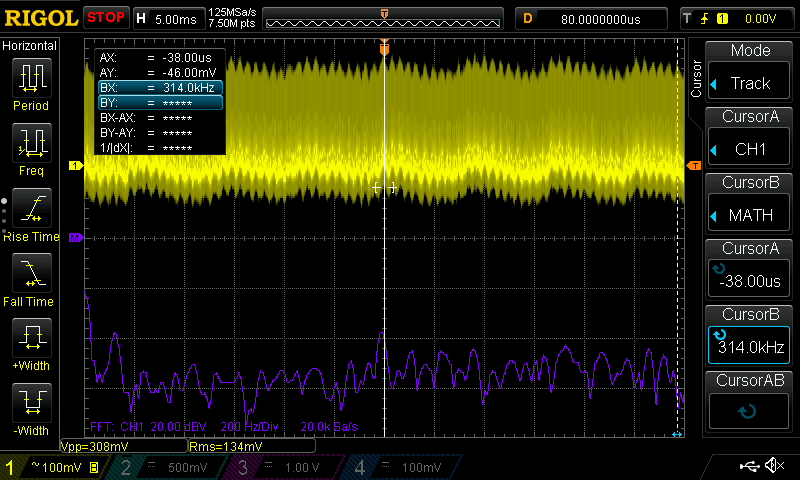Click the USB connection status icon
Viewport: 800px width, 480px height.
click(x=750, y=466)
